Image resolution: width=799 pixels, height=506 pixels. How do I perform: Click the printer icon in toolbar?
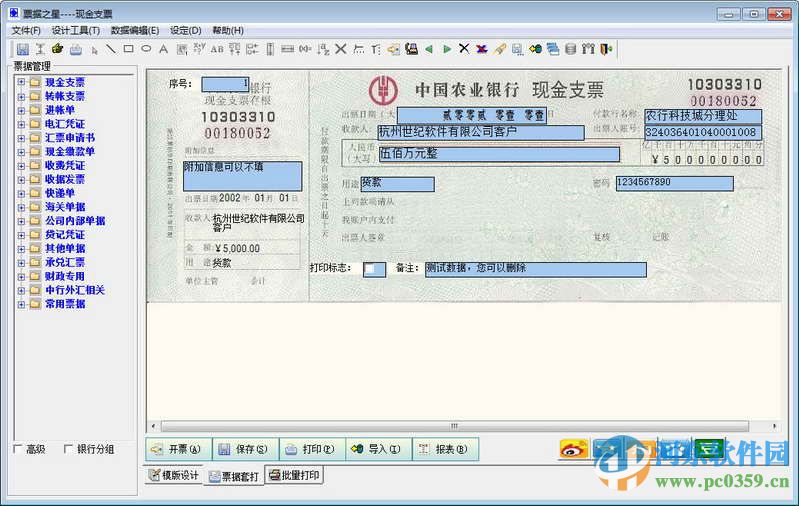76,49
